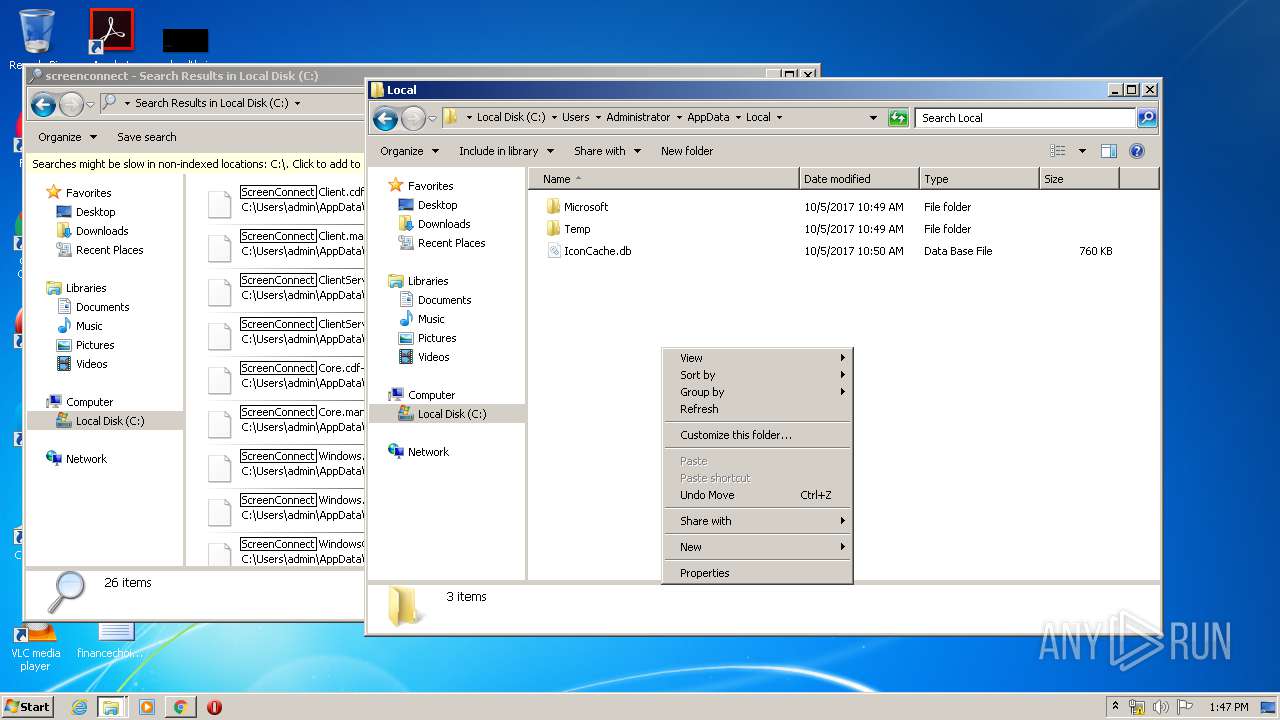Select Downloads in Local window navigation pane
Image resolution: width=1280 pixels, height=720 pixels.
click(x=444, y=224)
